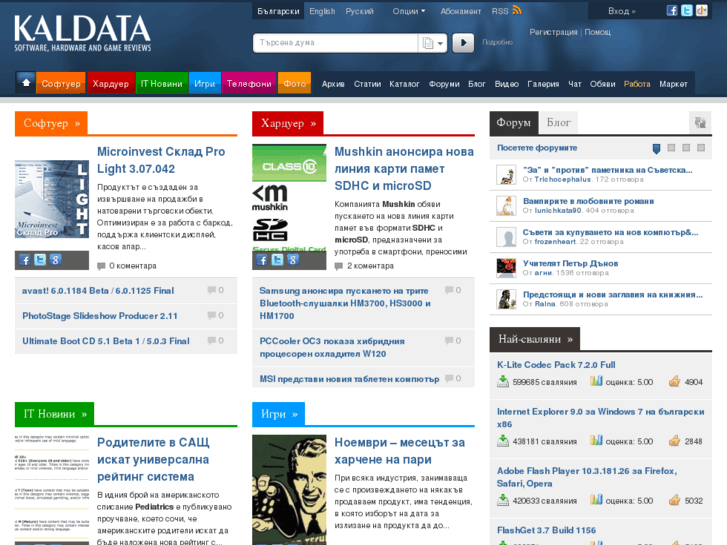The height and width of the screenshot is (545, 727).
Task: Select third forum pagination square
Action: coord(686,147)
